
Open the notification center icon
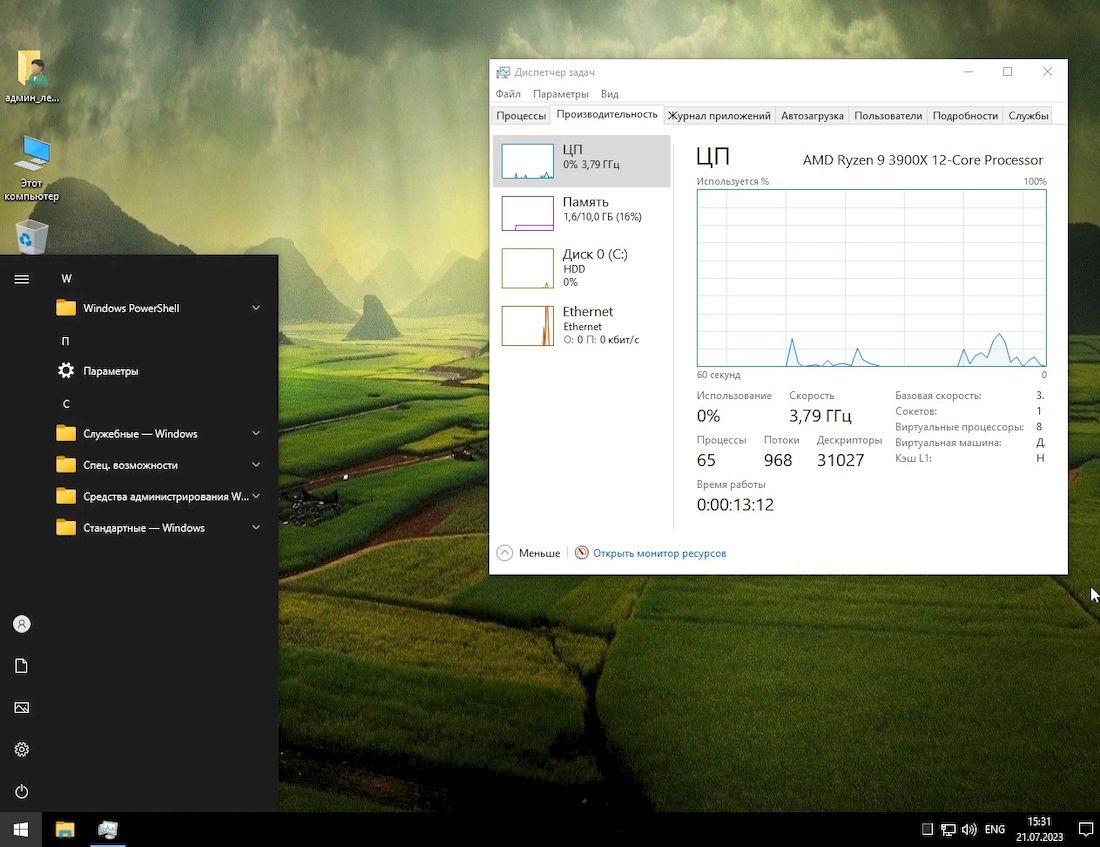[1085, 830]
